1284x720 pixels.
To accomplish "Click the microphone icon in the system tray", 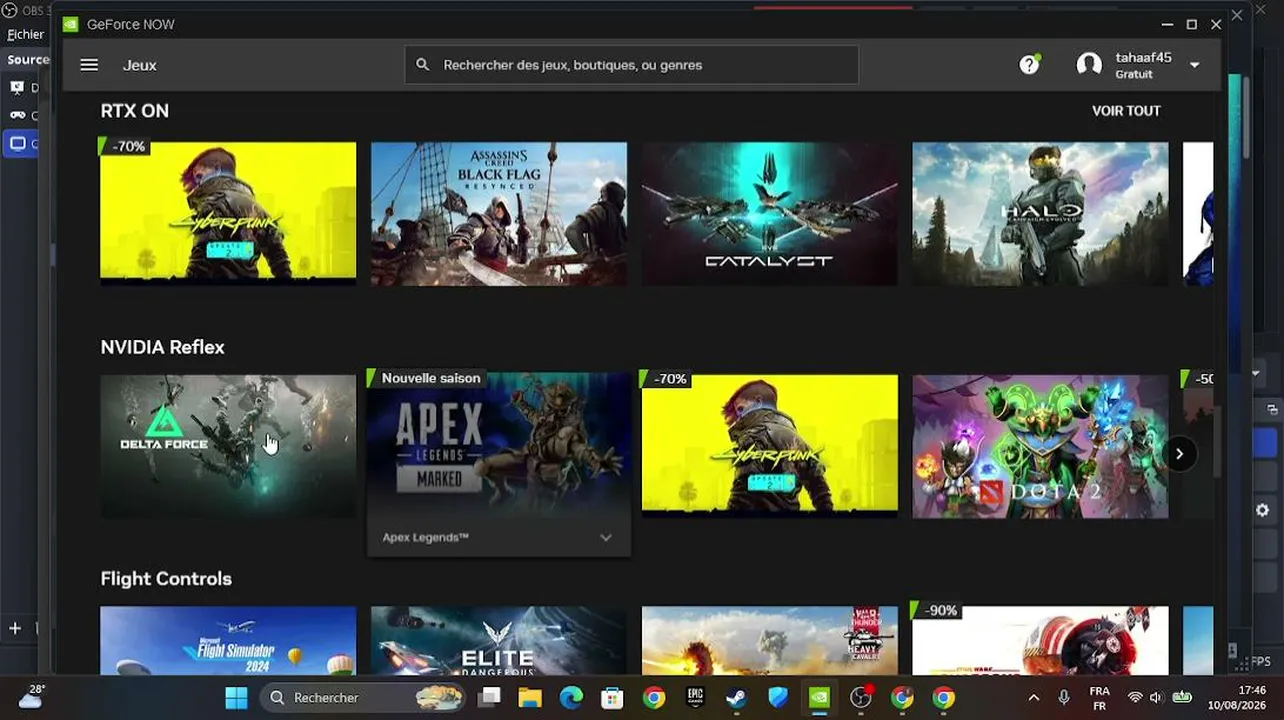I will 1064,698.
